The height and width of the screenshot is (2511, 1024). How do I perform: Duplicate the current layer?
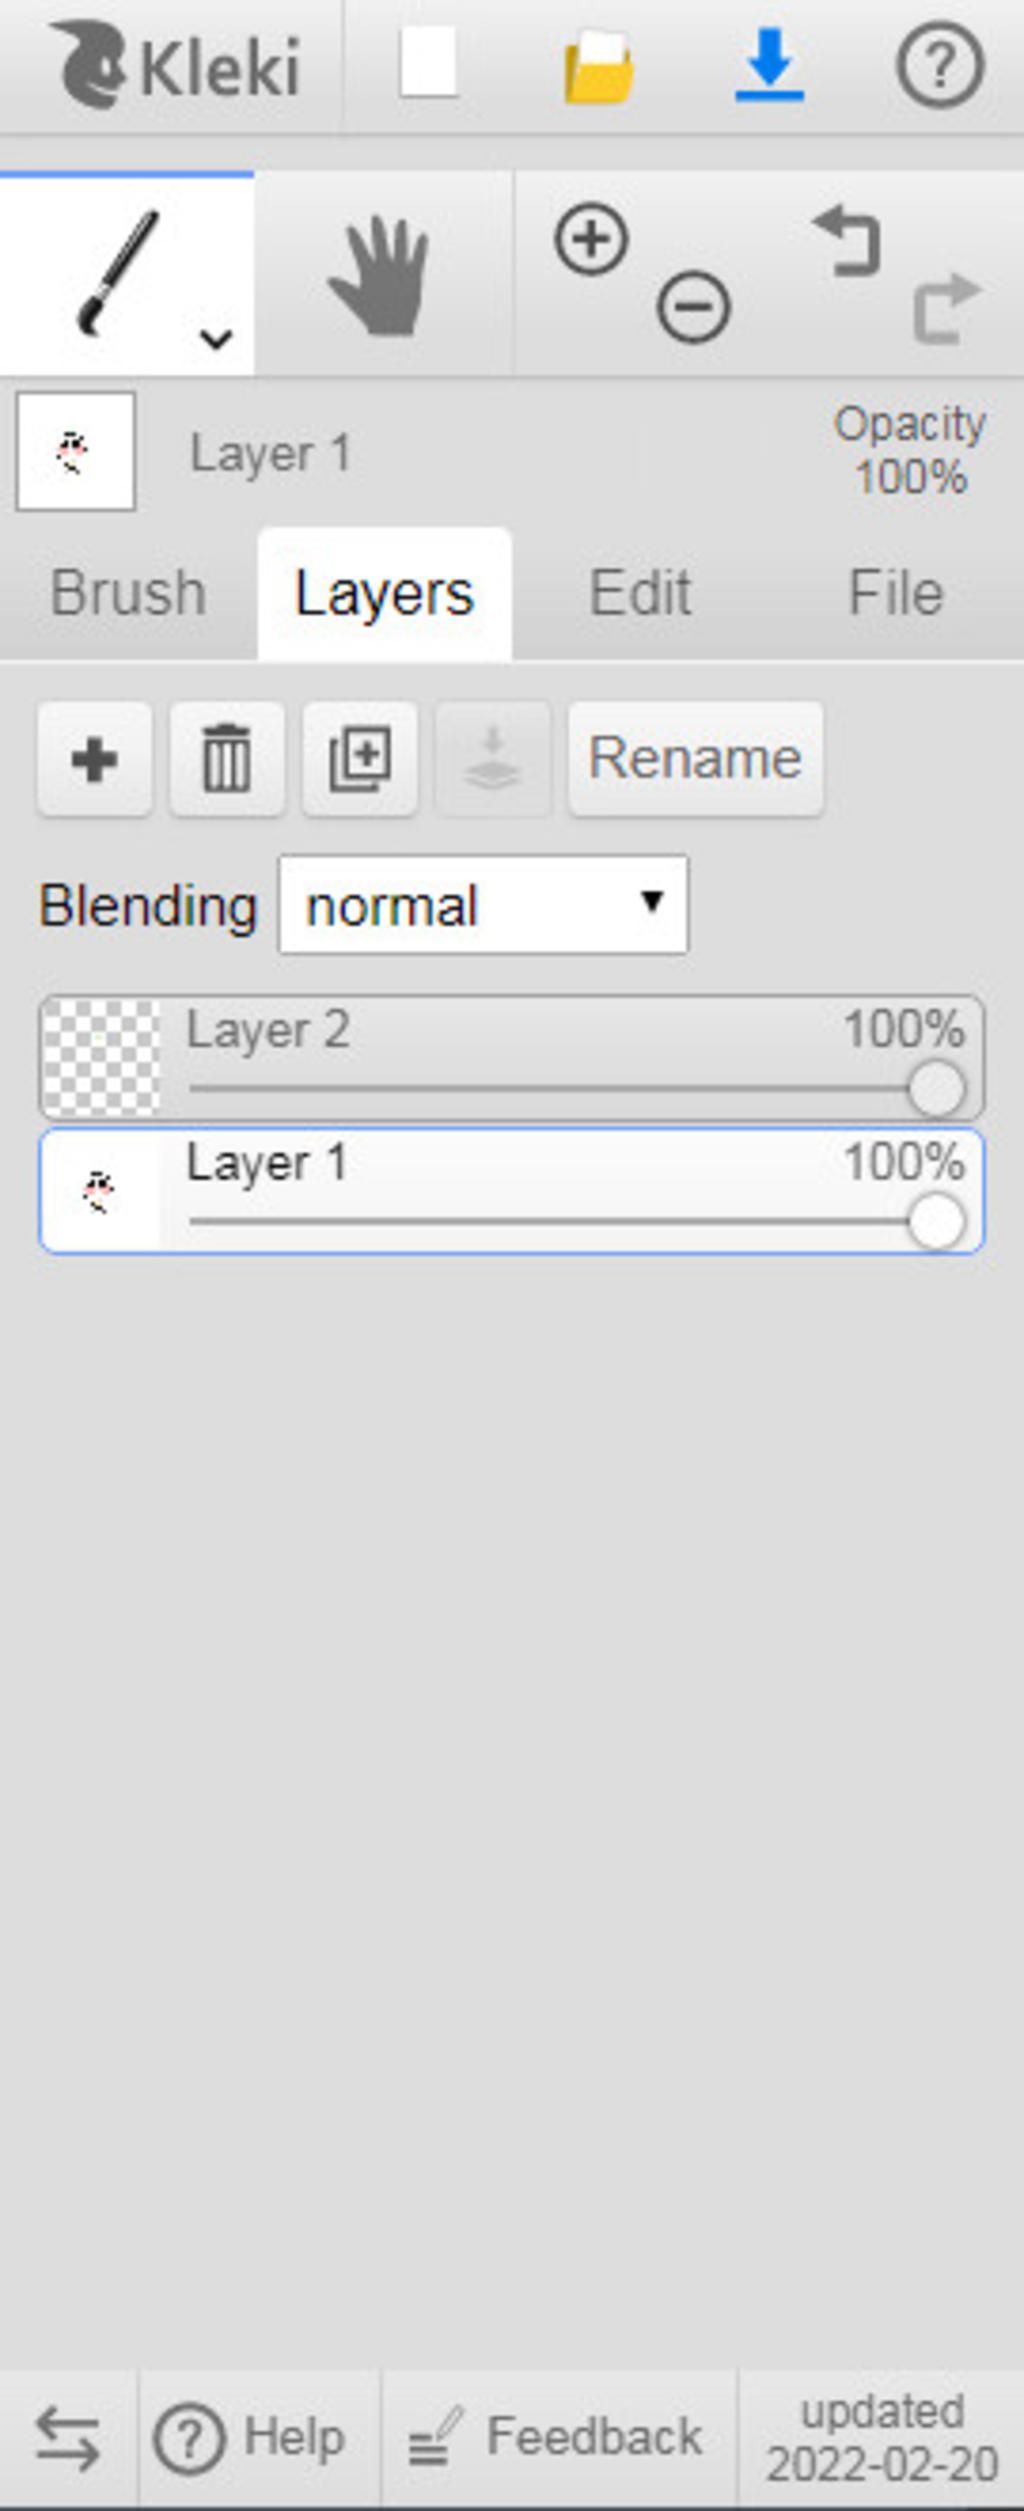360,759
